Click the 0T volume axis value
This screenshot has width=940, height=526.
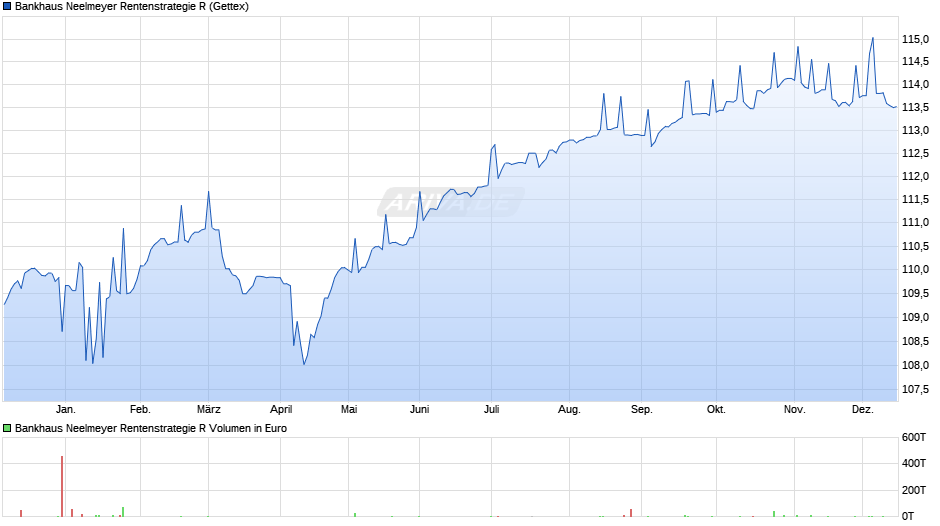pos(908,516)
